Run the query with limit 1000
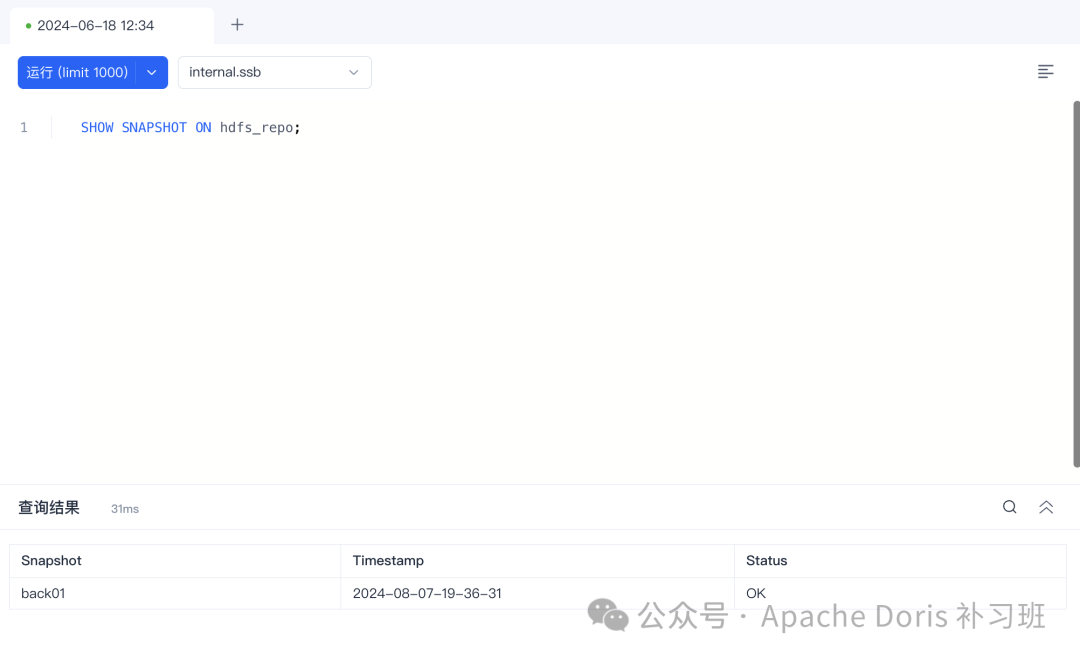This screenshot has height=659, width=1080. (77, 72)
